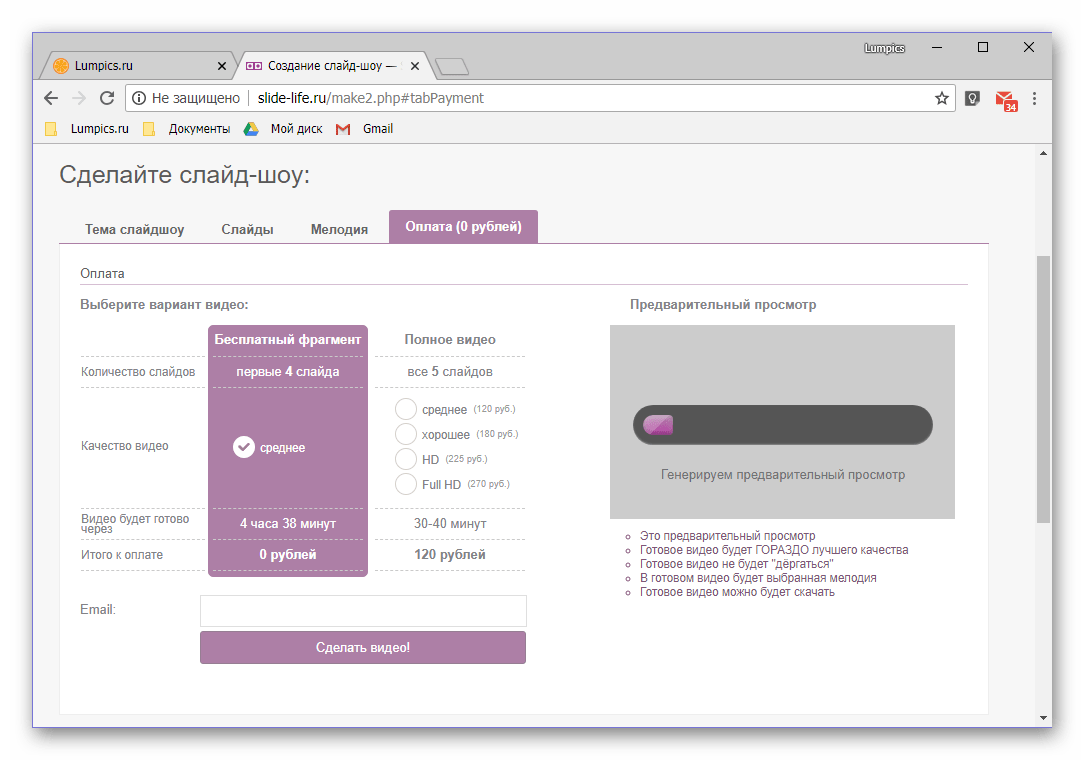Click the browser back arrow
This screenshot has height=760, width=1085.
coord(51,98)
